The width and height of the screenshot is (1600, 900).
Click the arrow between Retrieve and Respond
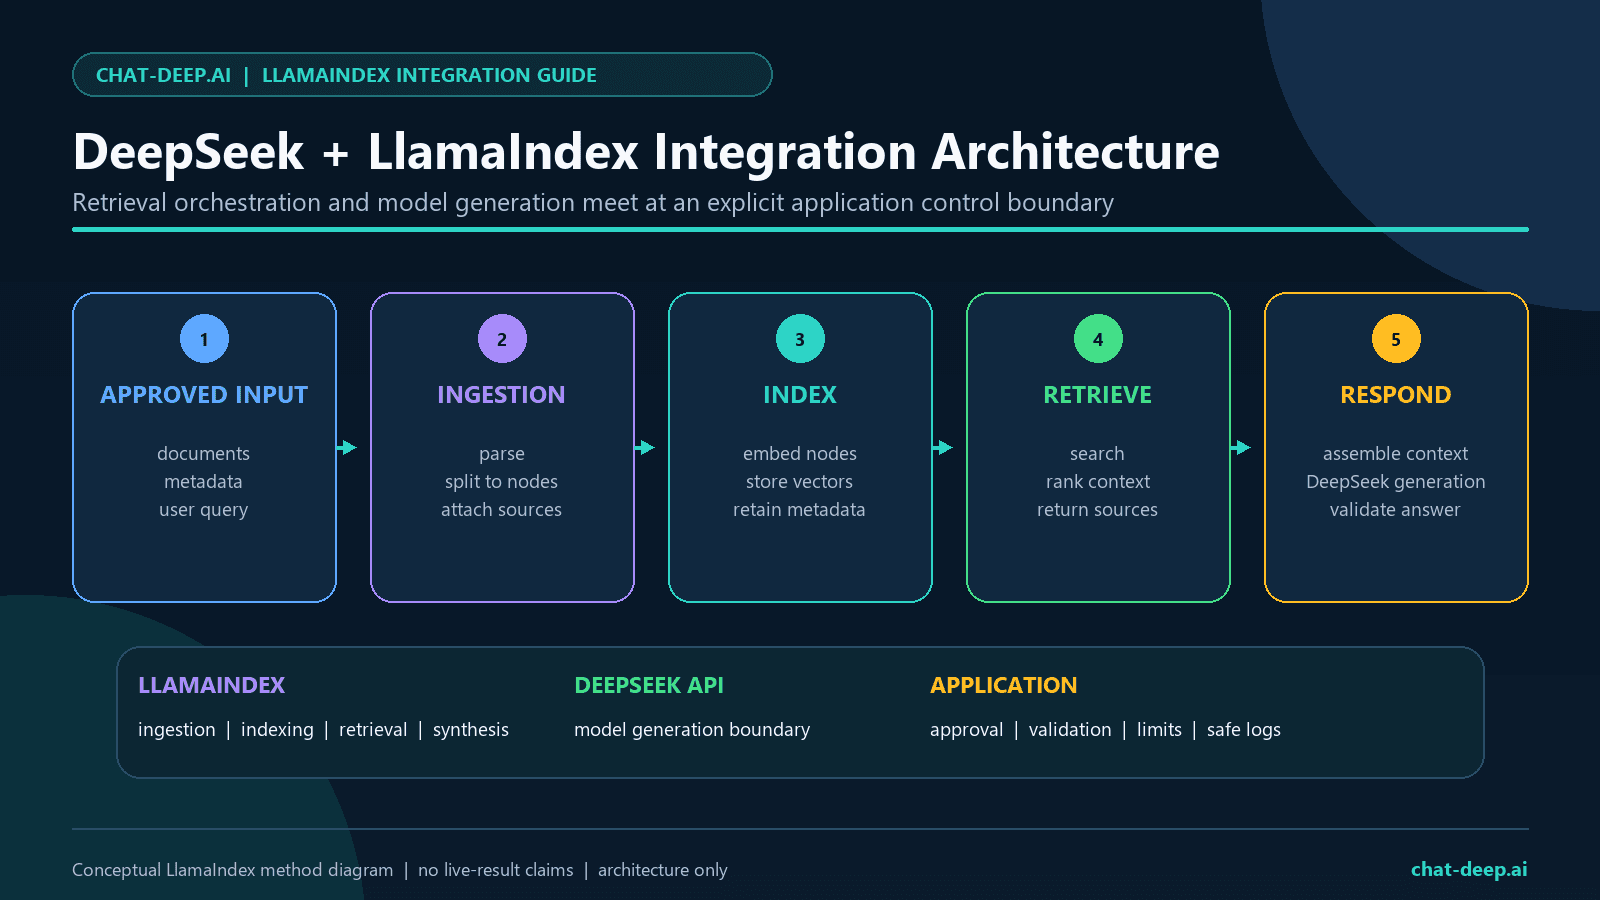tap(1241, 447)
